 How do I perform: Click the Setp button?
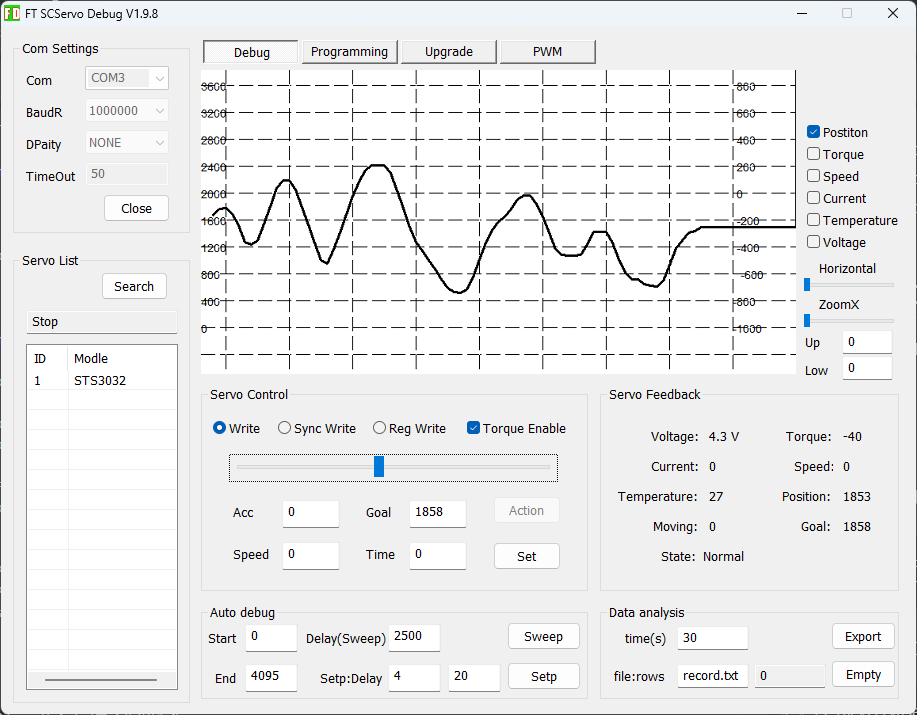pos(543,676)
